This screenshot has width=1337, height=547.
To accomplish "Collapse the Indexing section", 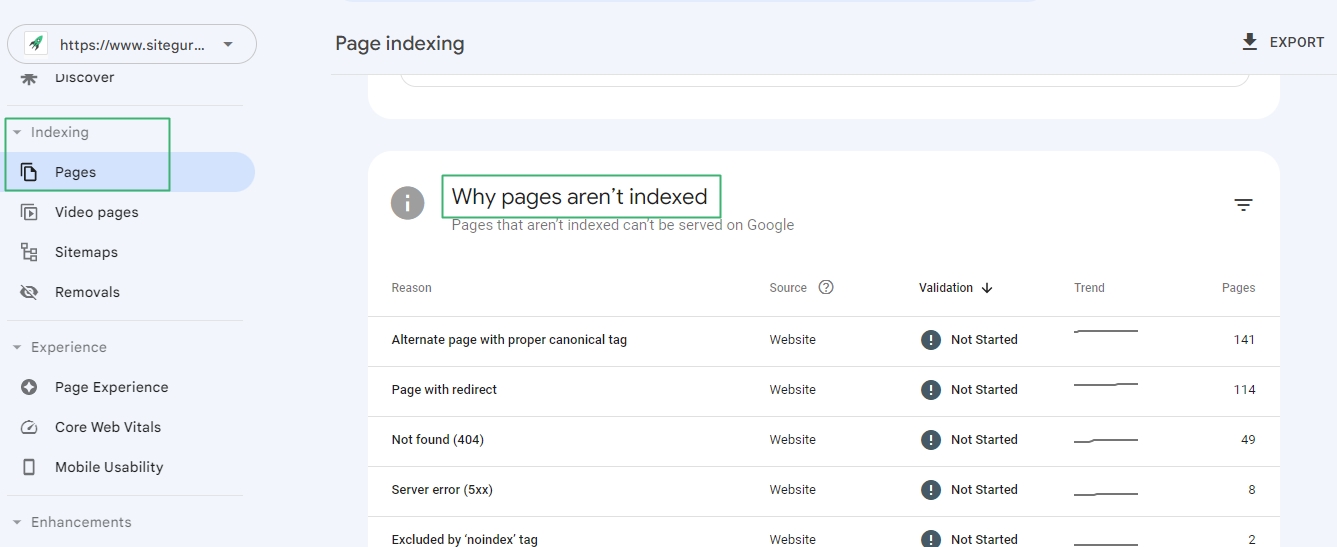I will click(17, 132).
